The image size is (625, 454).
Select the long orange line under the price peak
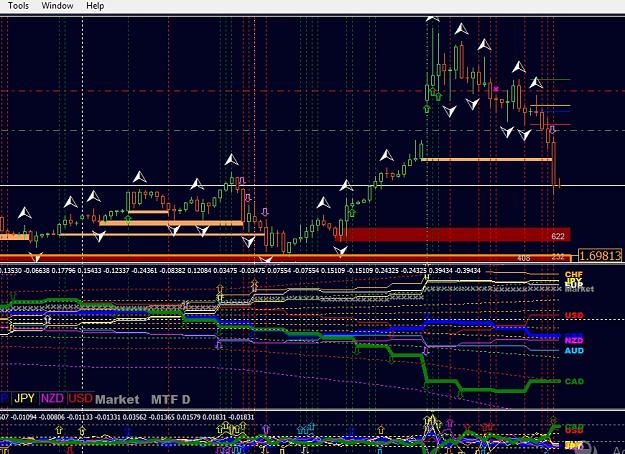[x=486, y=159]
